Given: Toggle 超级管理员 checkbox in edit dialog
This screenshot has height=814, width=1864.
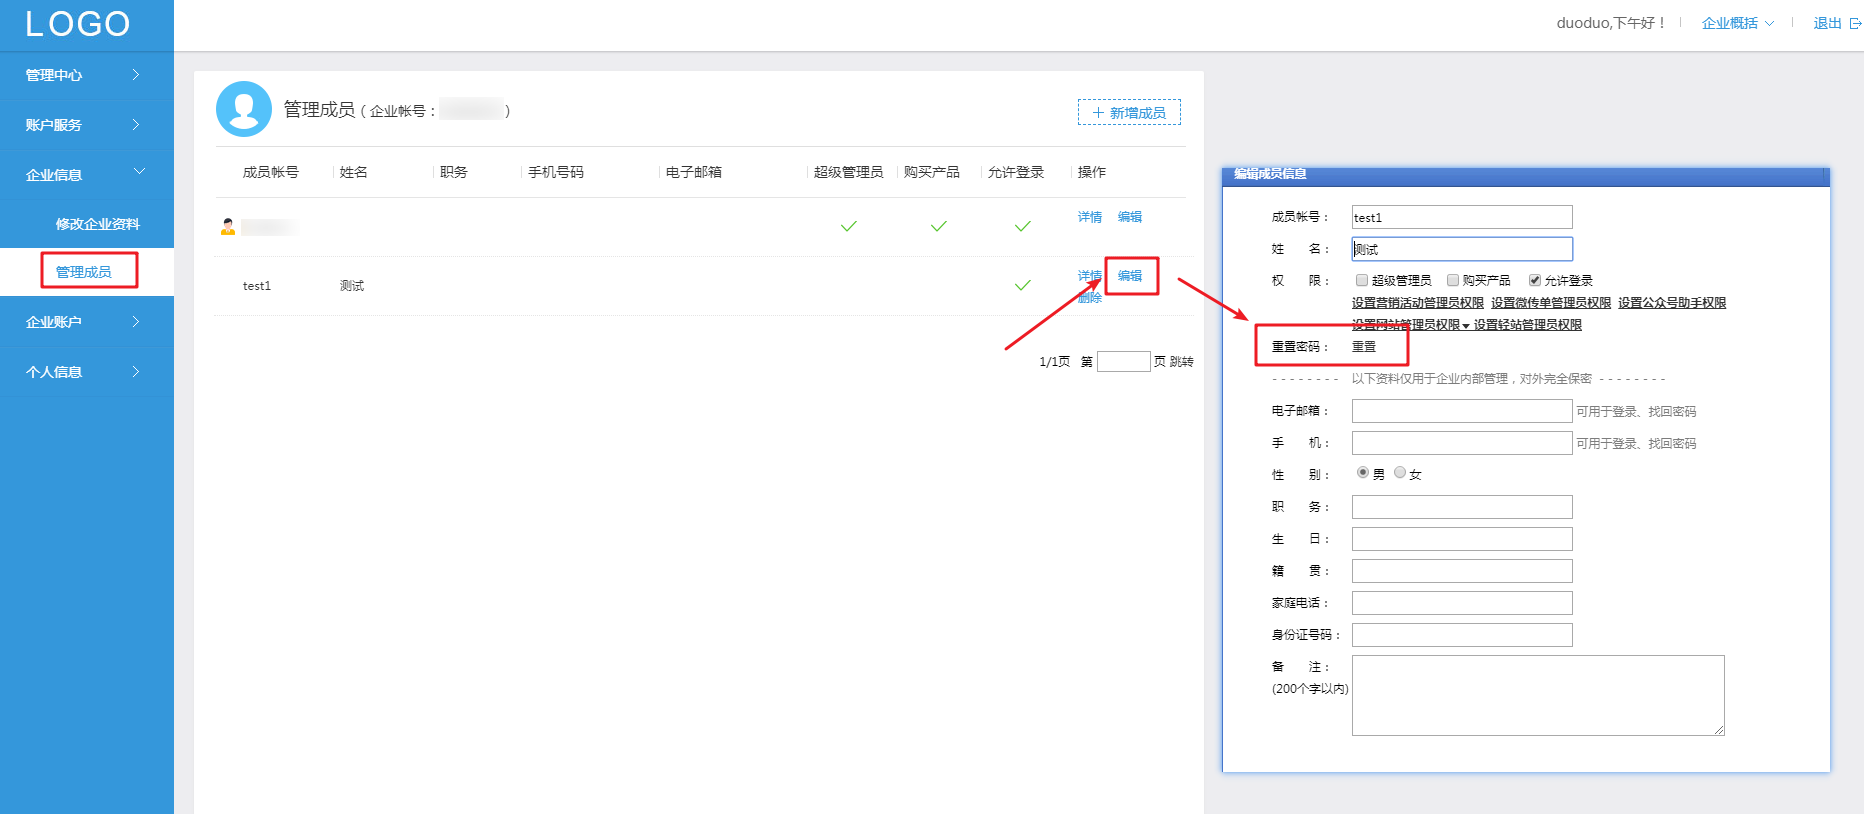Looking at the screenshot, I should pyautogui.click(x=1361, y=280).
